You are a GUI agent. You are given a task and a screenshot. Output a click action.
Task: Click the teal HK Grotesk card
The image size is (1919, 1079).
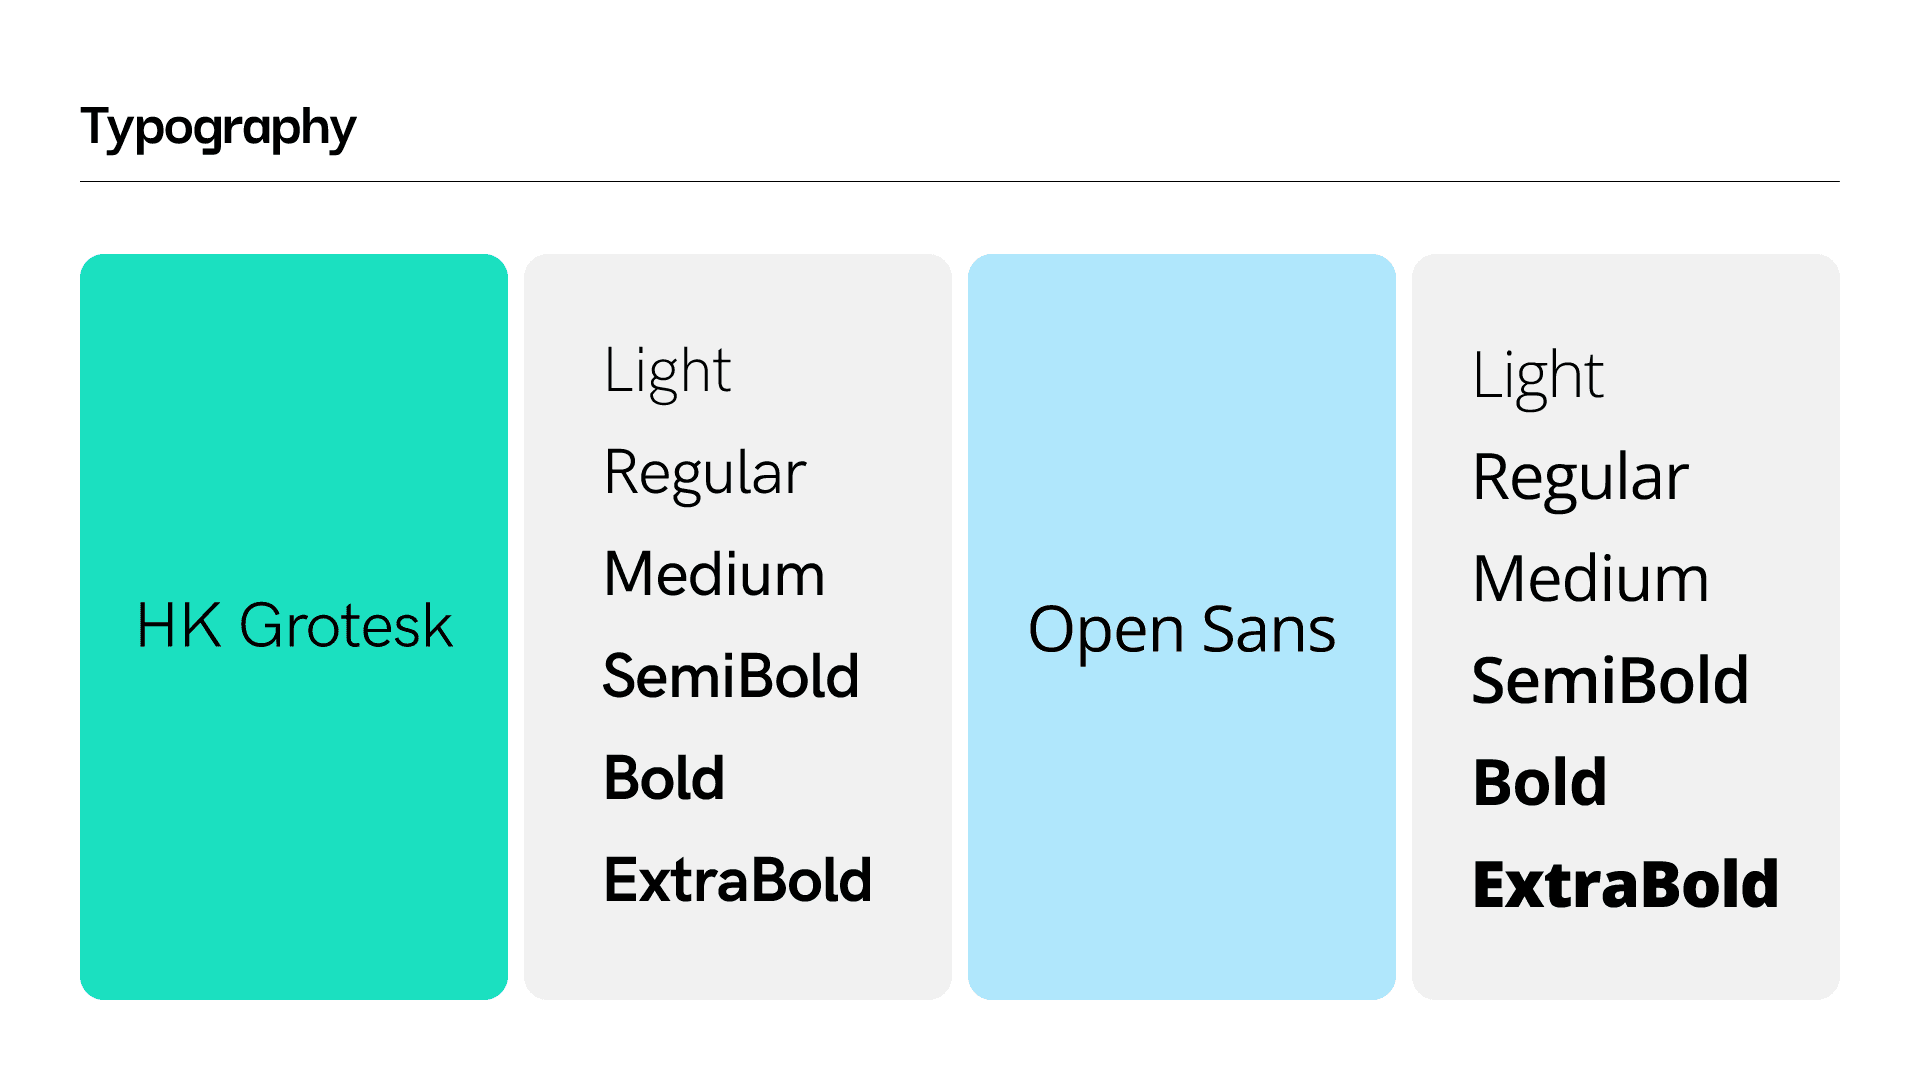point(294,627)
